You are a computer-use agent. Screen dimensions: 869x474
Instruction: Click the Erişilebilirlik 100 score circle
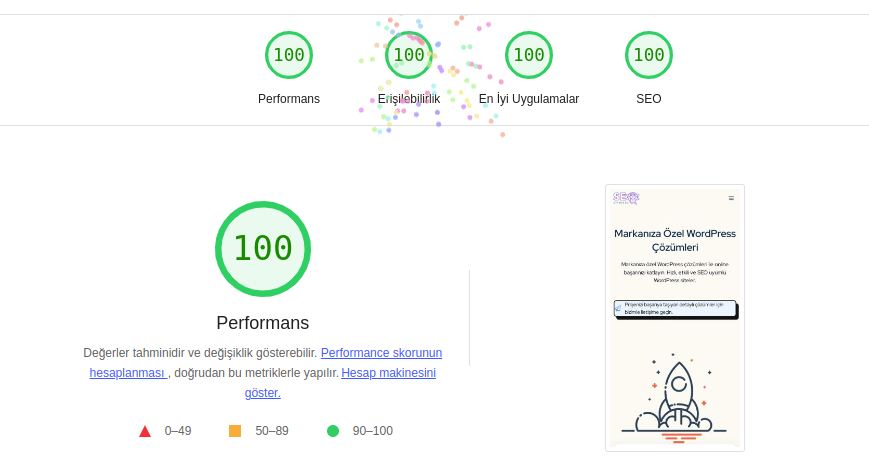pyautogui.click(x=409, y=55)
